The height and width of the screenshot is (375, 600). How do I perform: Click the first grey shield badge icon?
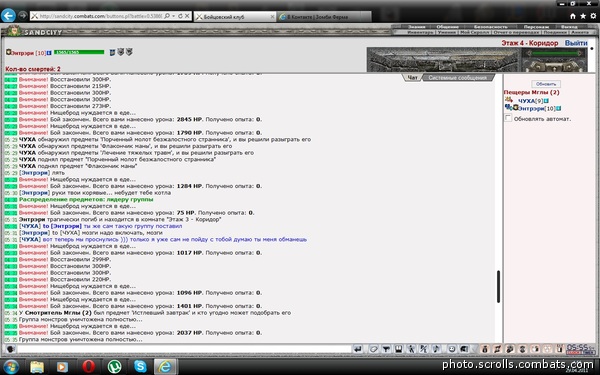tap(121, 52)
